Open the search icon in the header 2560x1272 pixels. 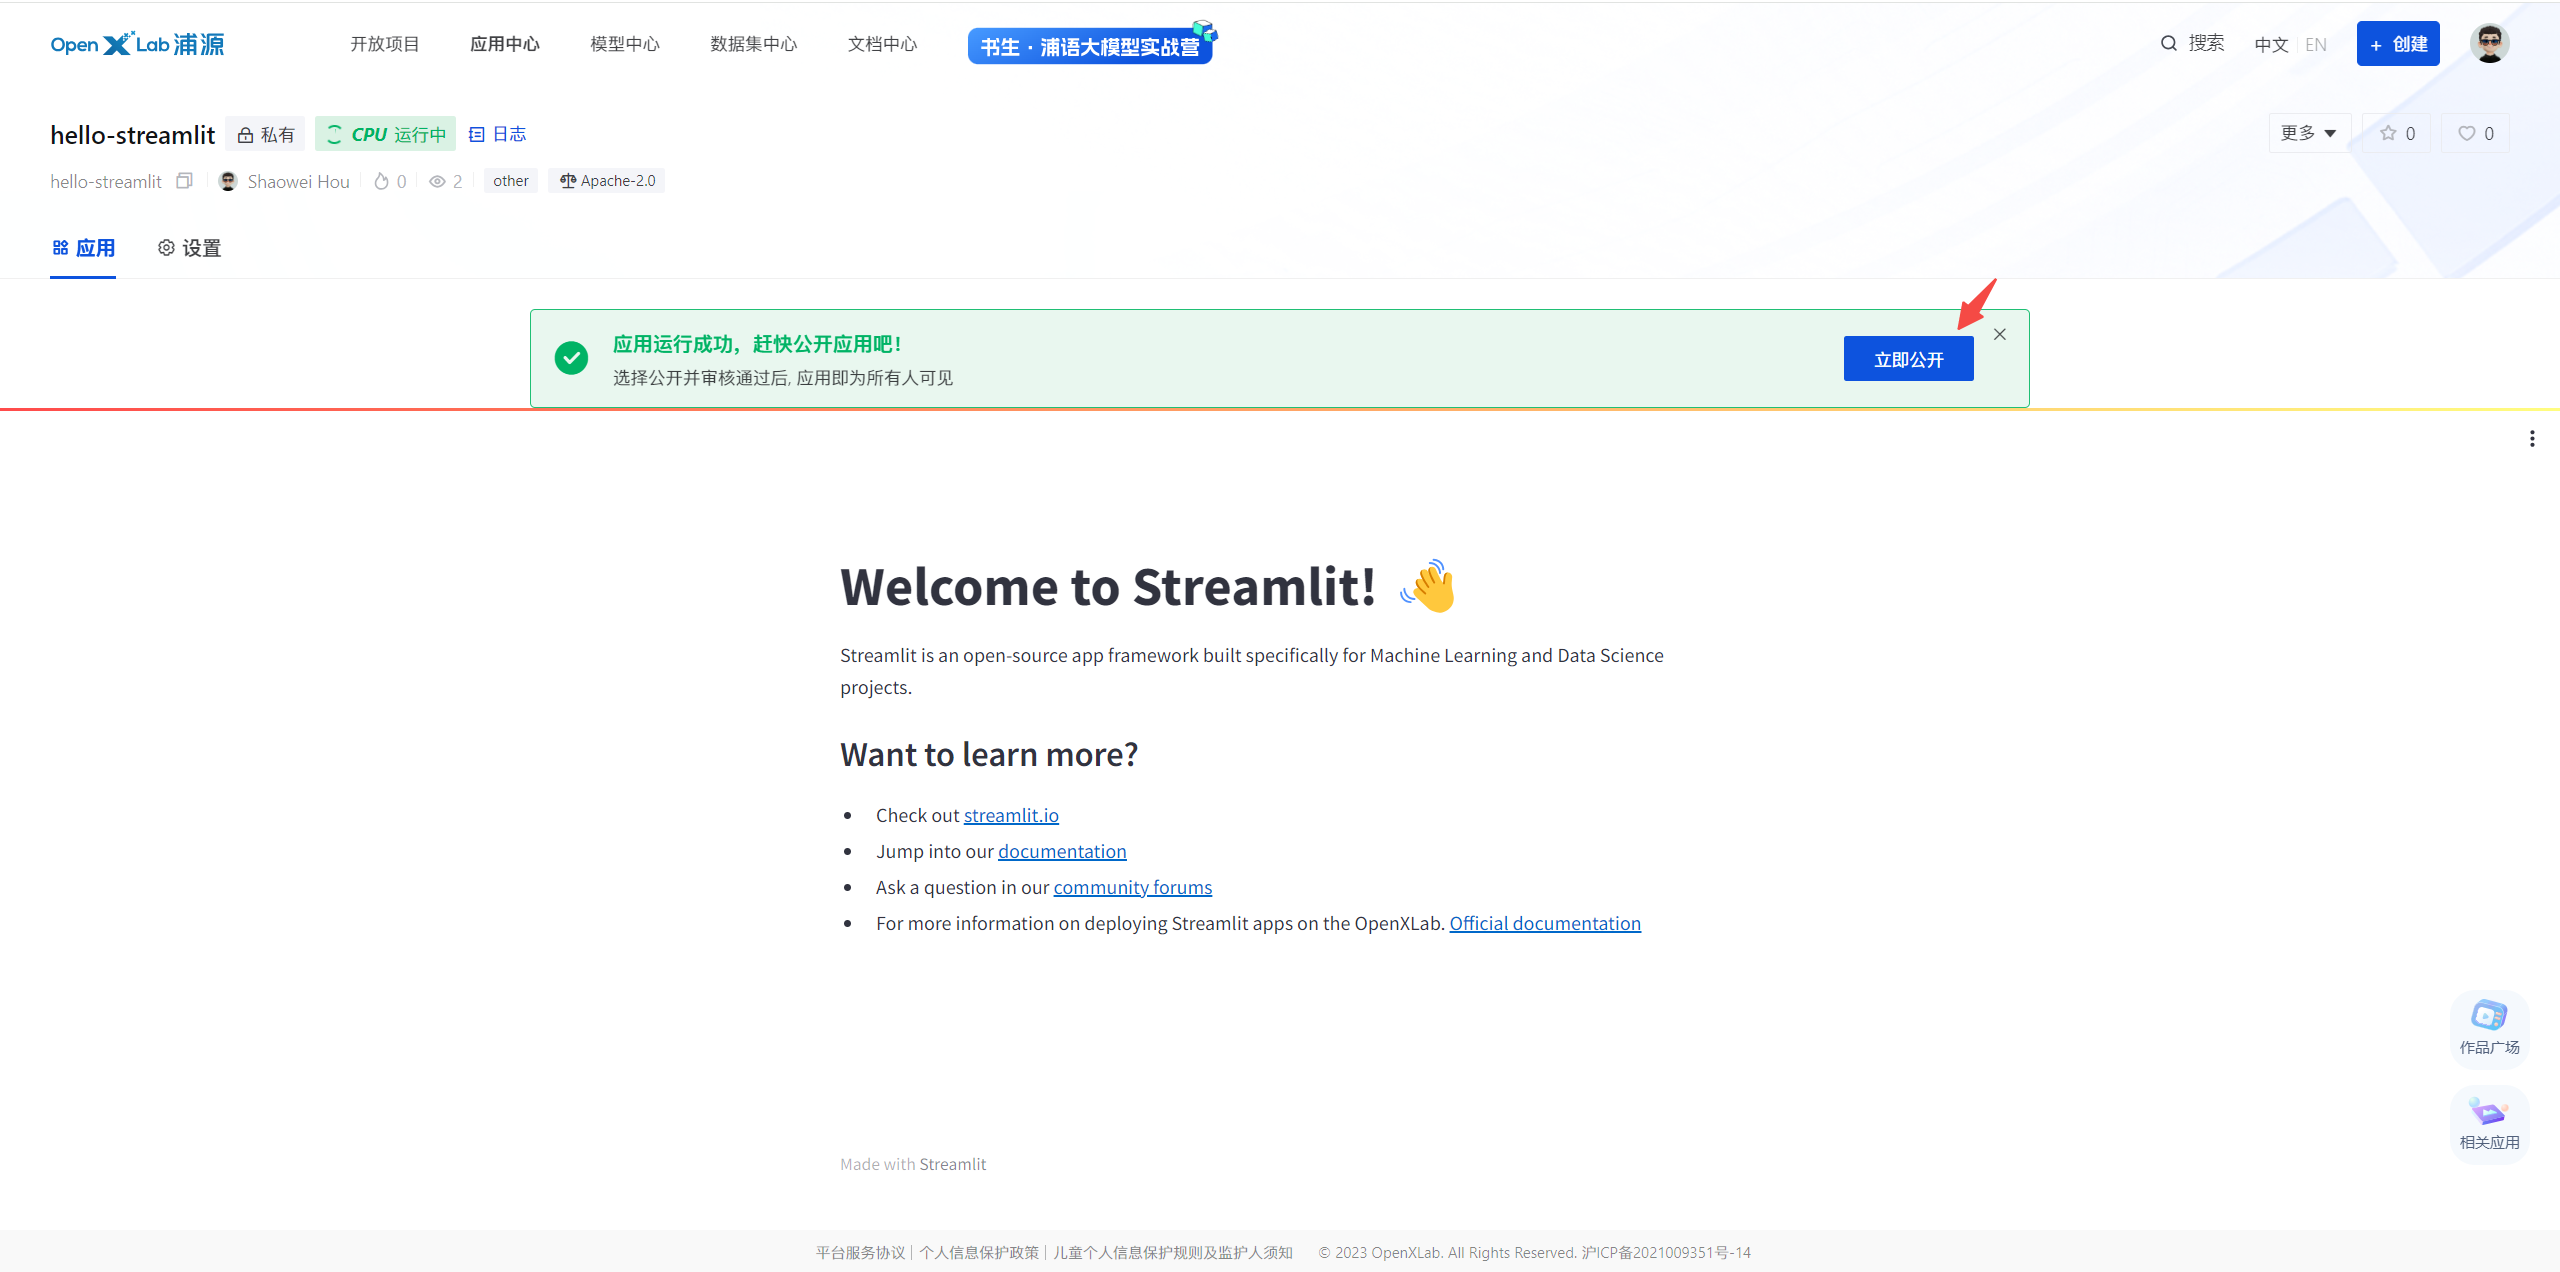[2167, 43]
